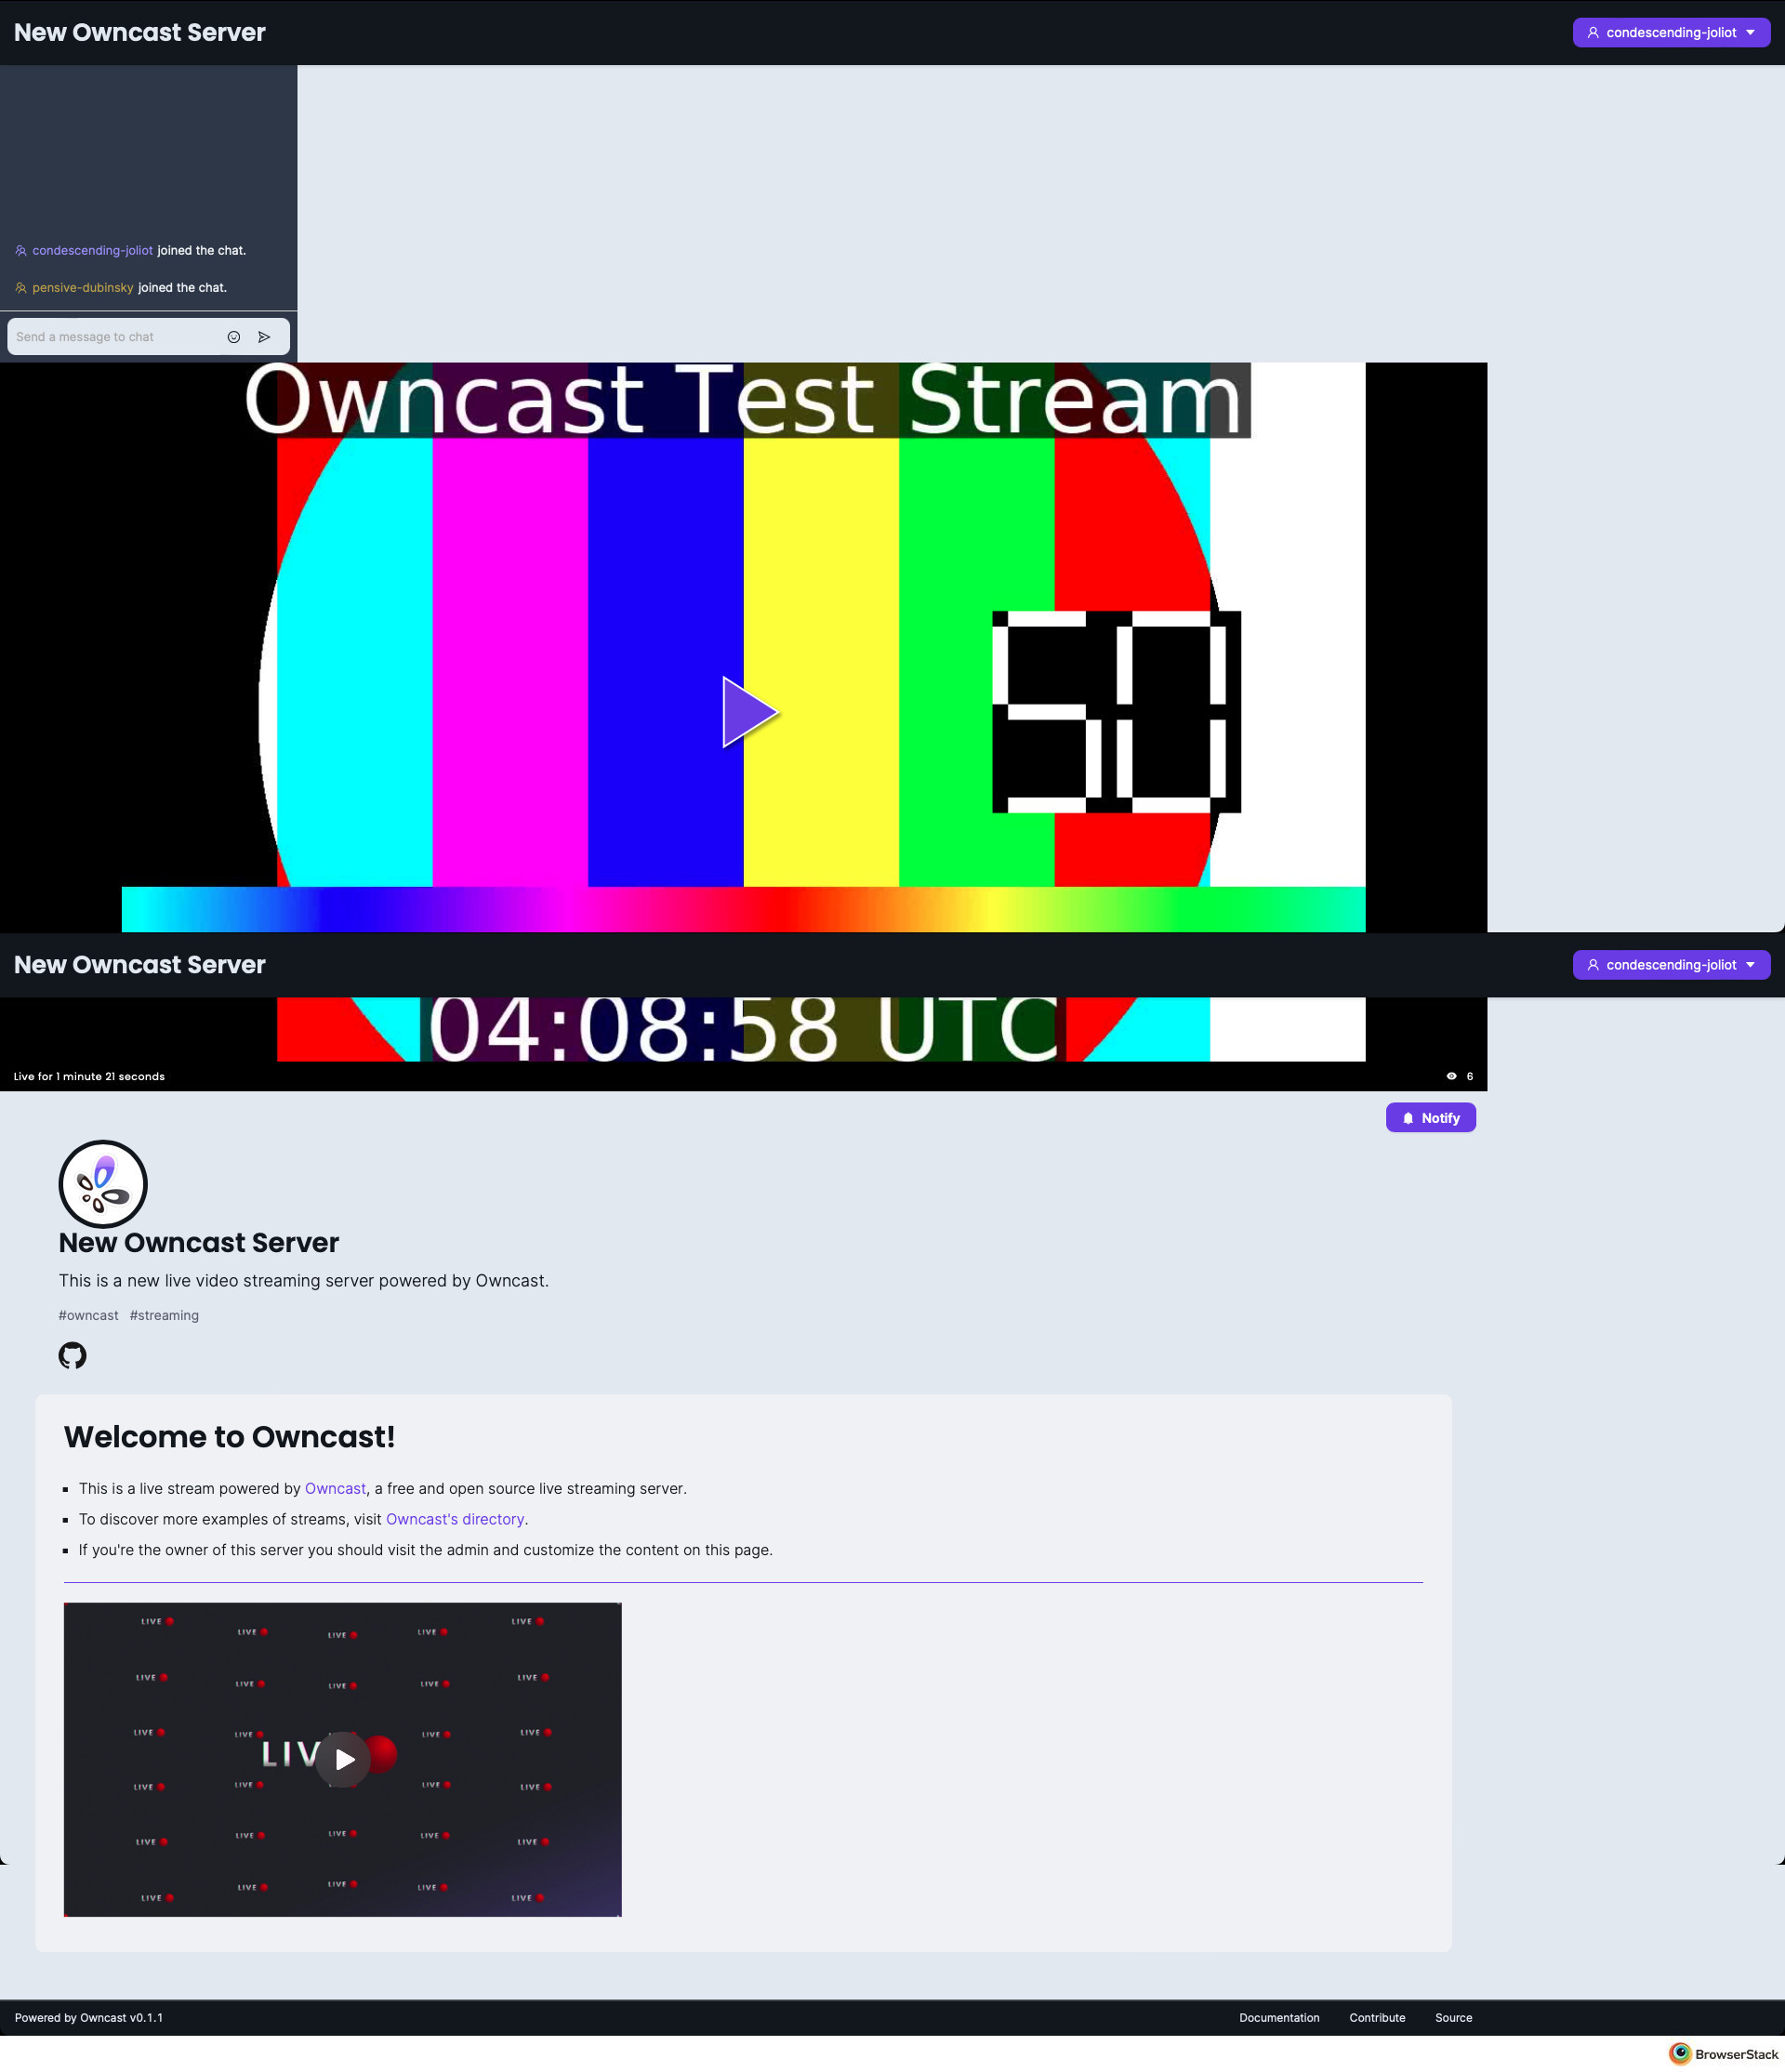Click the server description text about Owncast

(x=303, y=1280)
